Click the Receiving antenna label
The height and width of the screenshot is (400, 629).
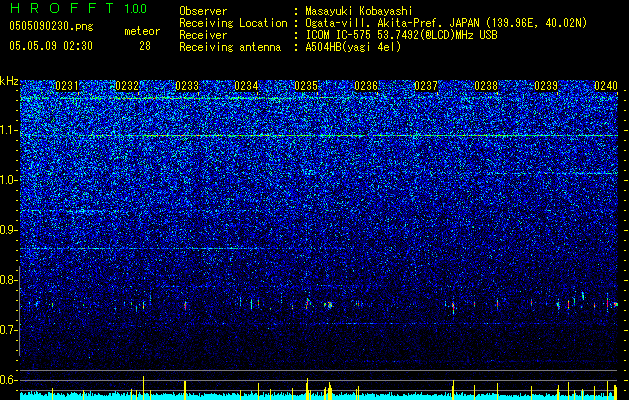click(230, 47)
